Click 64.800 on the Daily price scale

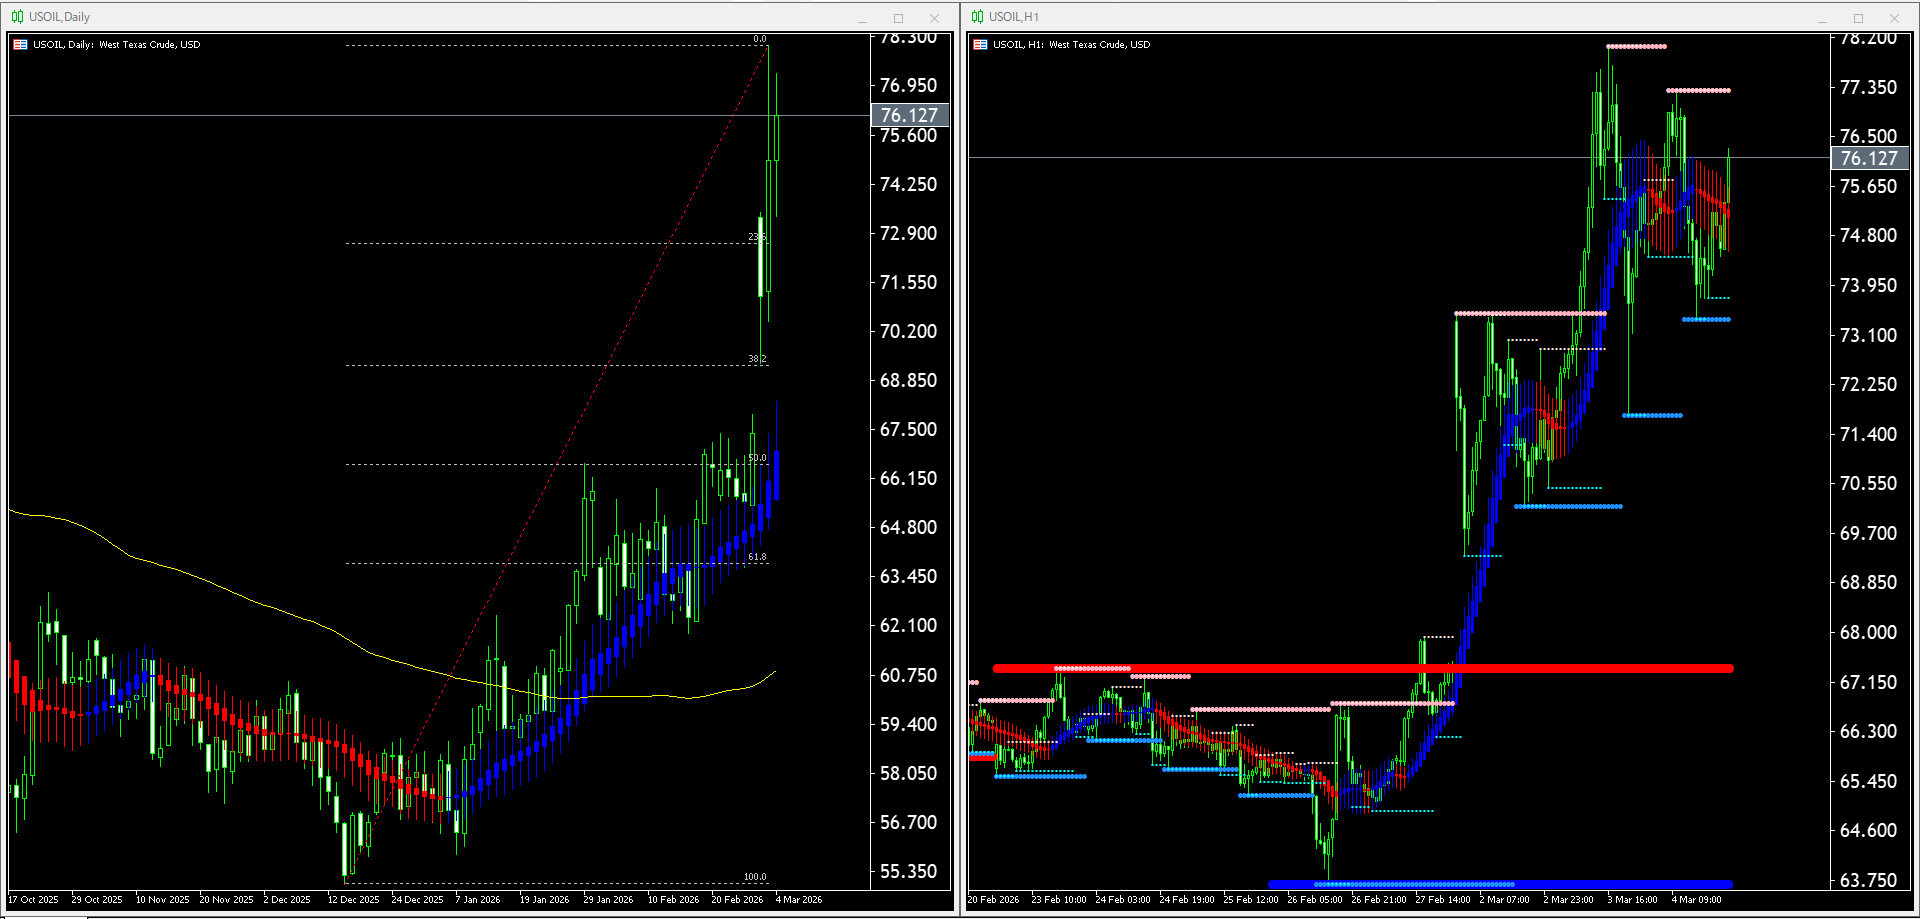point(908,527)
